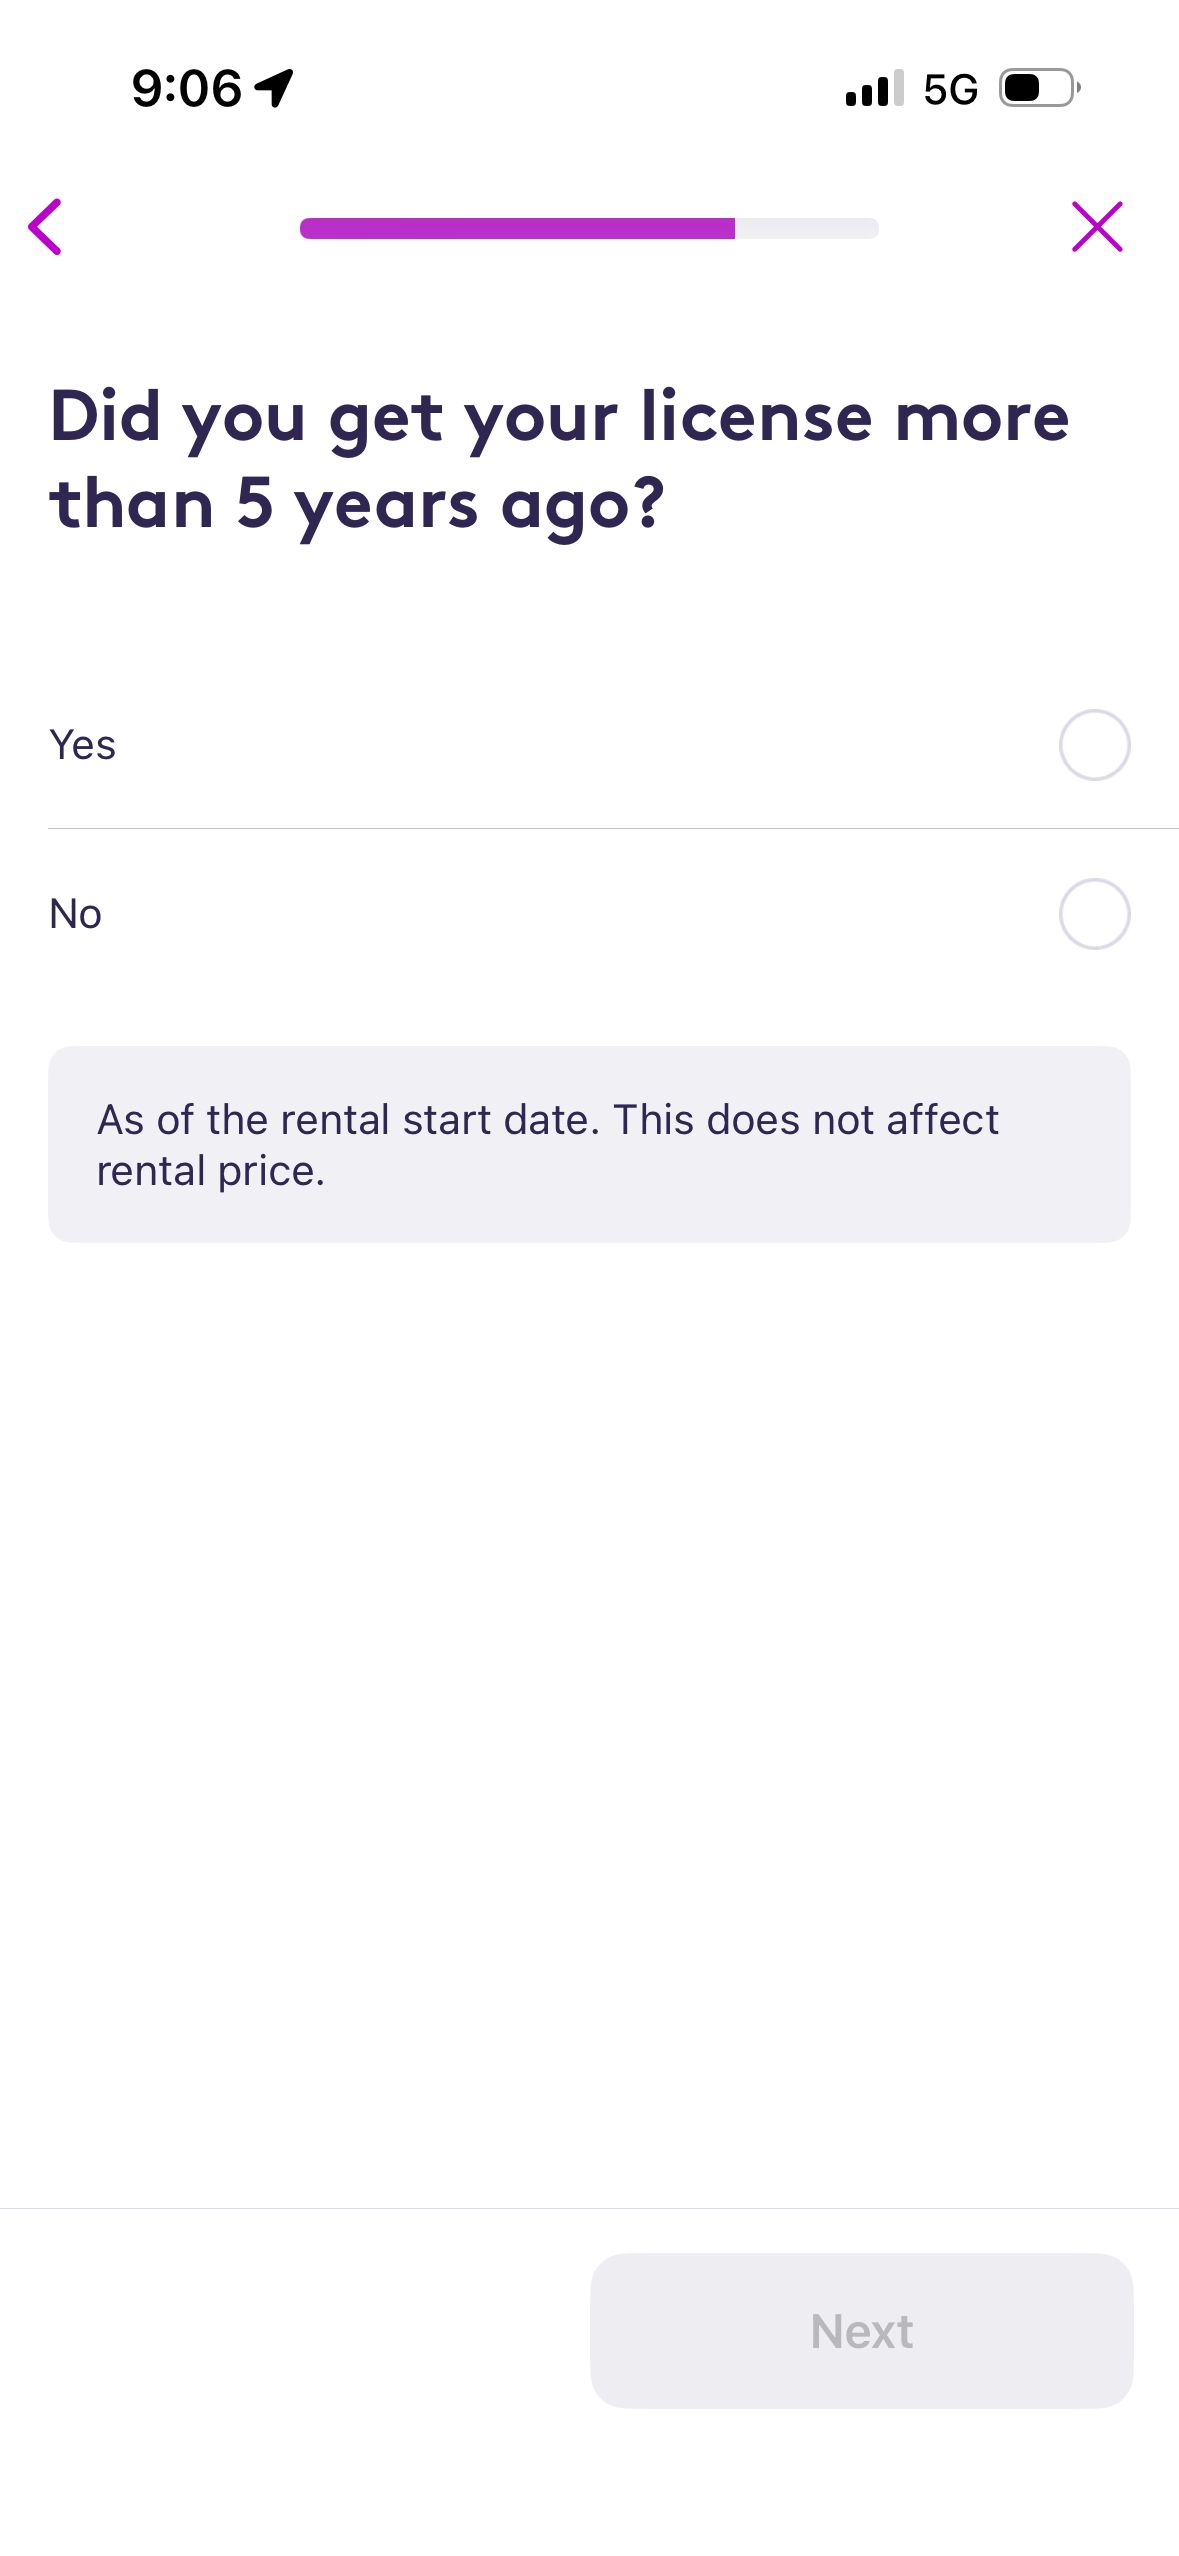
Task: Tap the Yes row area
Action: click(x=589, y=745)
